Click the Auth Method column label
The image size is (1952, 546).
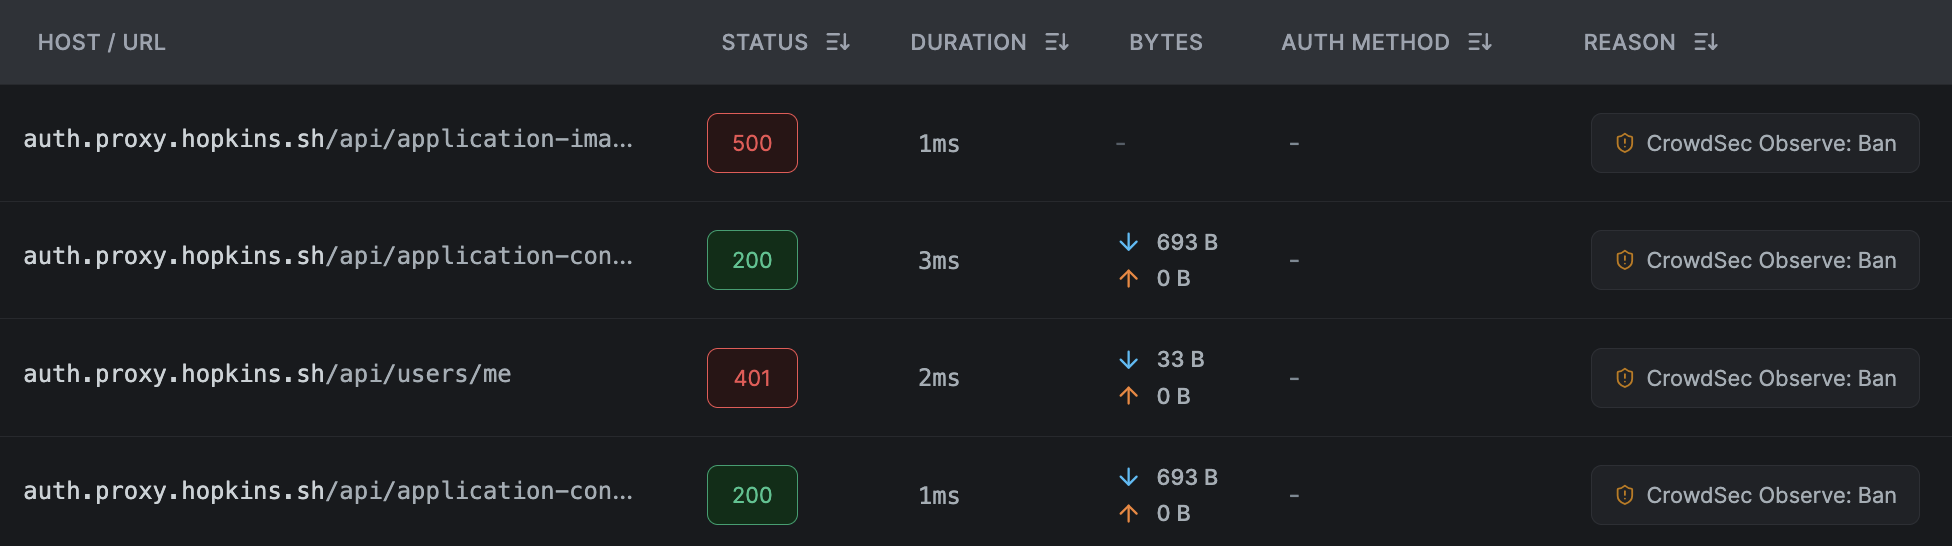(x=1365, y=42)
